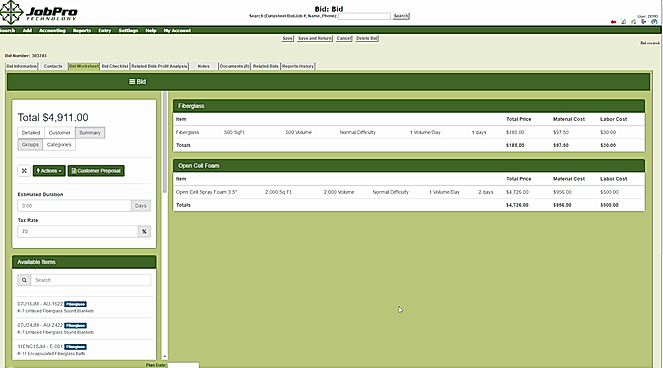Screen dimensions: 663x368
Task: Click the JobPro Technology logo
Action: 39,12
